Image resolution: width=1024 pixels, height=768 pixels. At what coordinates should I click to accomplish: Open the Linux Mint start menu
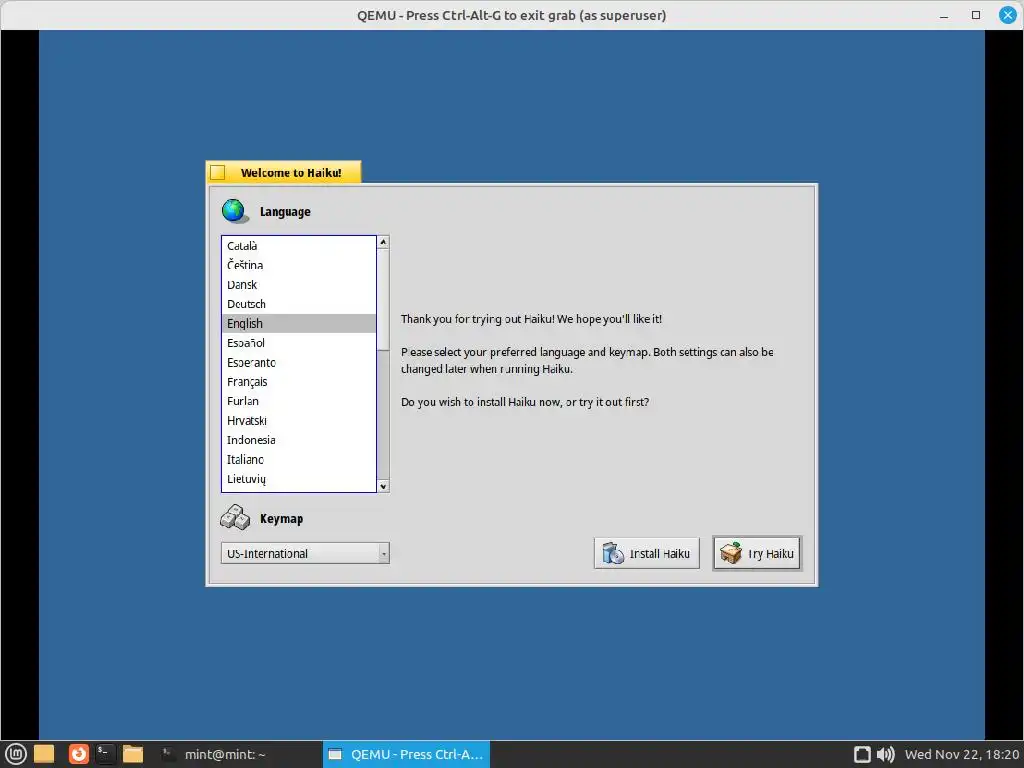pyautogui.click(x=15, y=754)
